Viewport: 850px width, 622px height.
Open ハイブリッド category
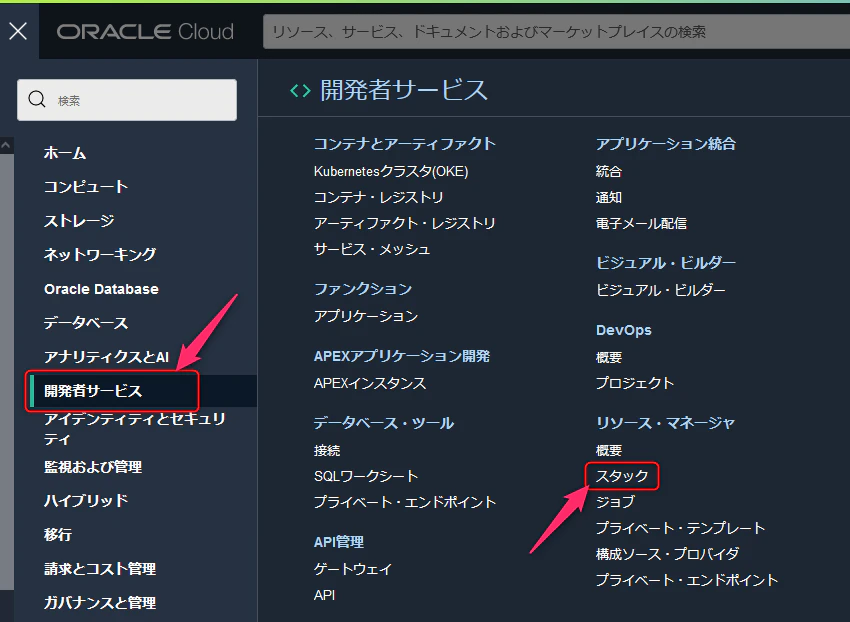pyautogui.click(x=86, y=500)
